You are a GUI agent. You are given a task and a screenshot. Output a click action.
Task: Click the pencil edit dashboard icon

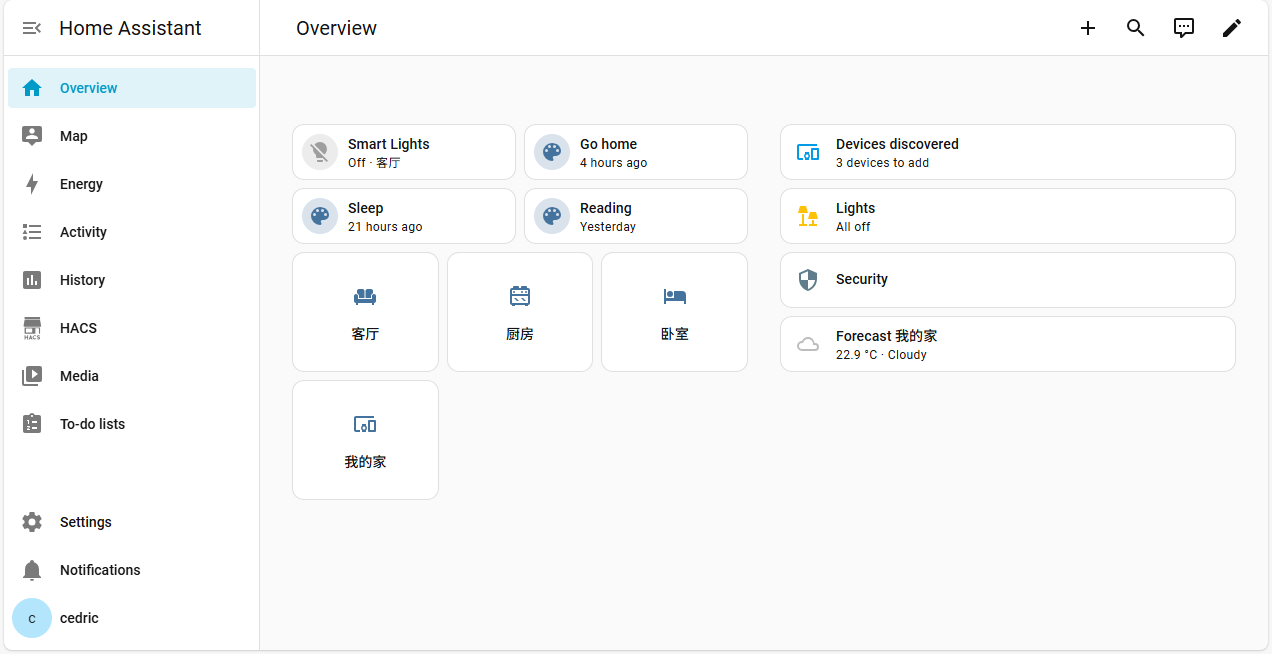[1232, 28]
